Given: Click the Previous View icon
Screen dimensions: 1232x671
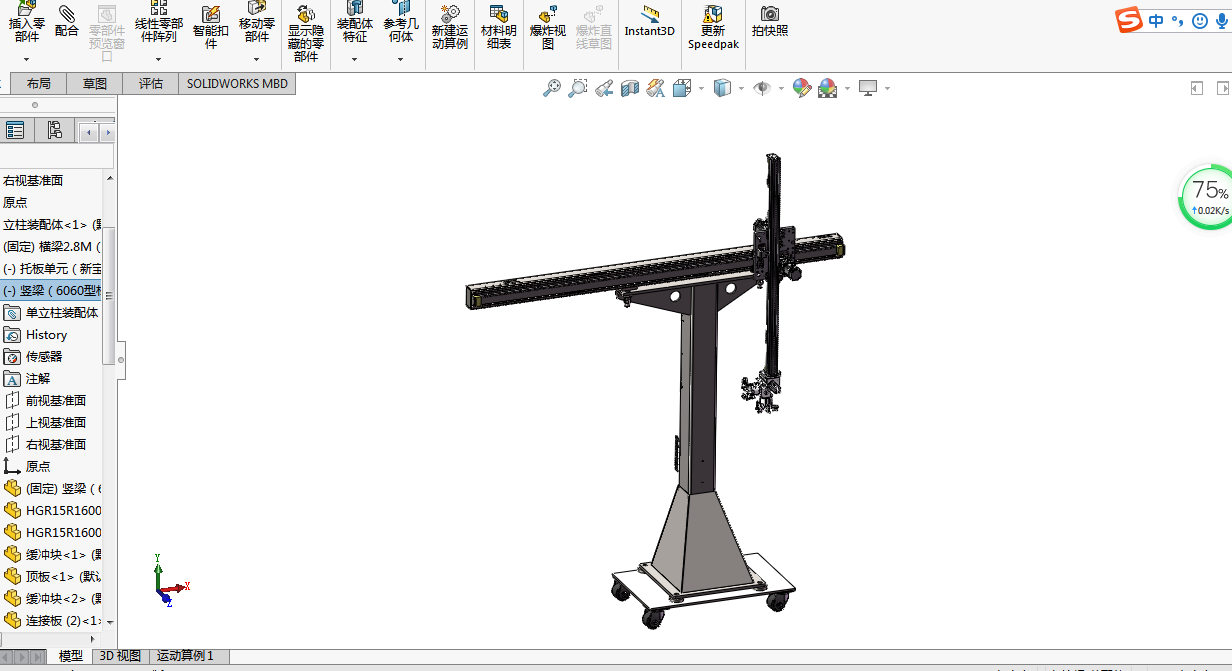Looking at the screenshot, I should point(604,88).
